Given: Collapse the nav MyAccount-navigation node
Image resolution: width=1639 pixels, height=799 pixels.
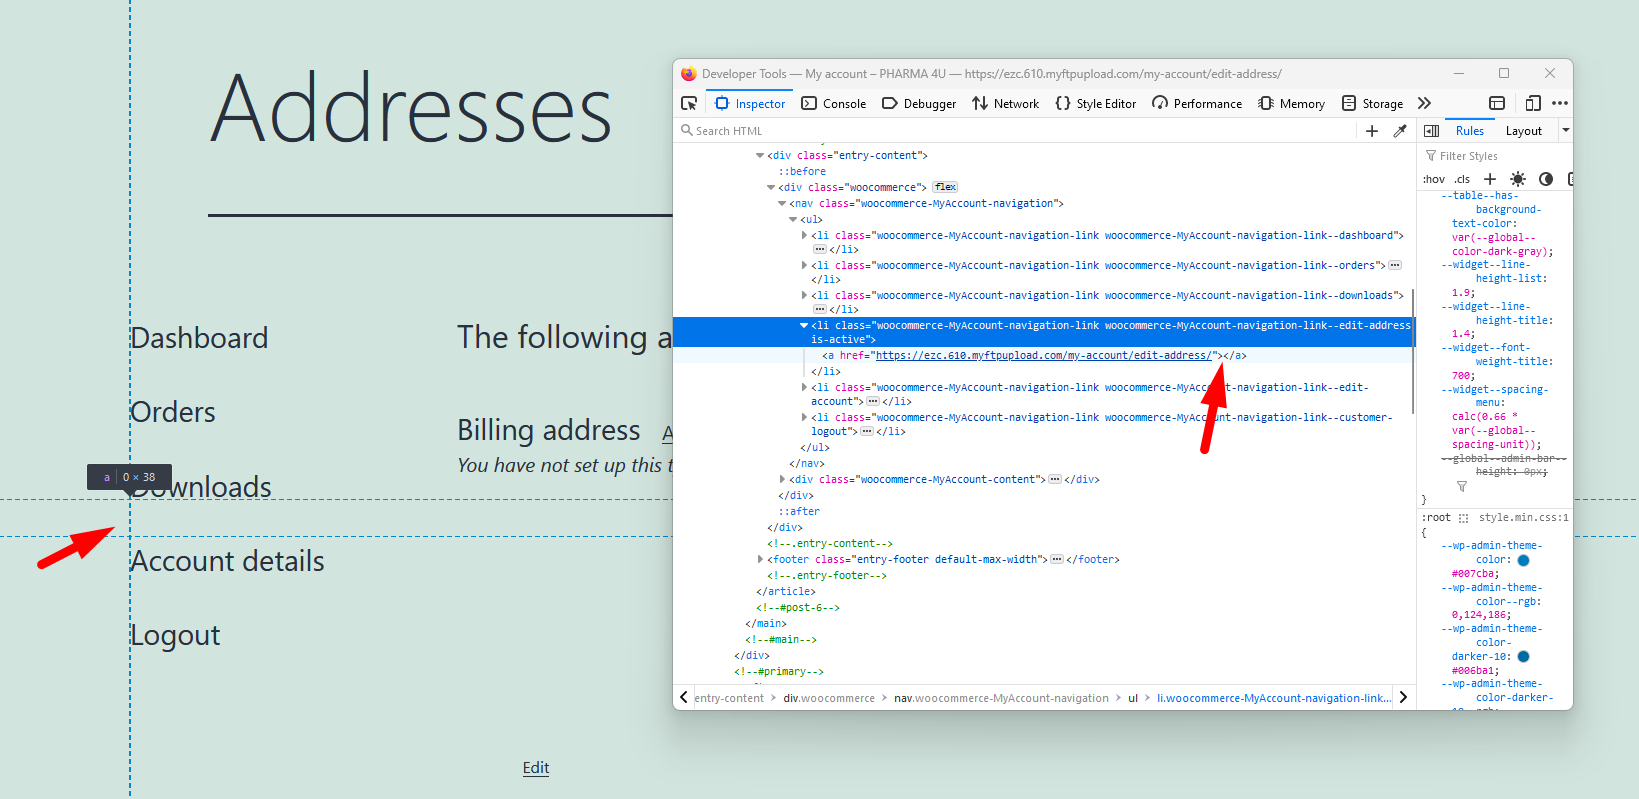Looking at the screenshot, I should [x=782, y=204].
